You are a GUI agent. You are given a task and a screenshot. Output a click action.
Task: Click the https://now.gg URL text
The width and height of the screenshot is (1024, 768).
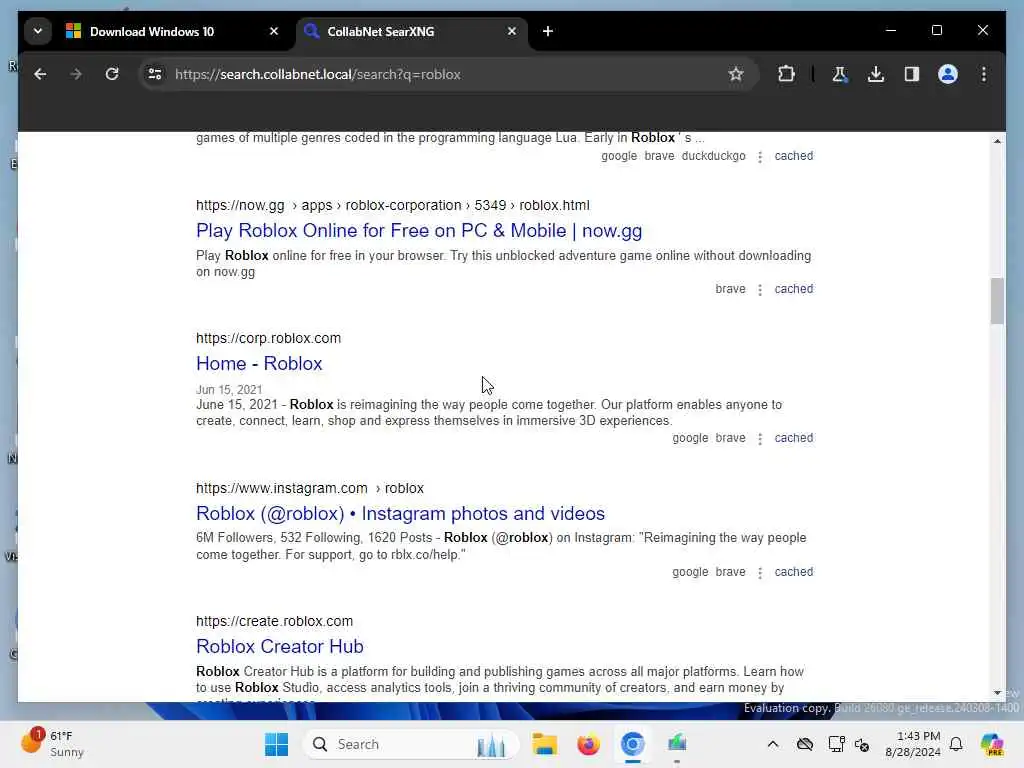240,205
